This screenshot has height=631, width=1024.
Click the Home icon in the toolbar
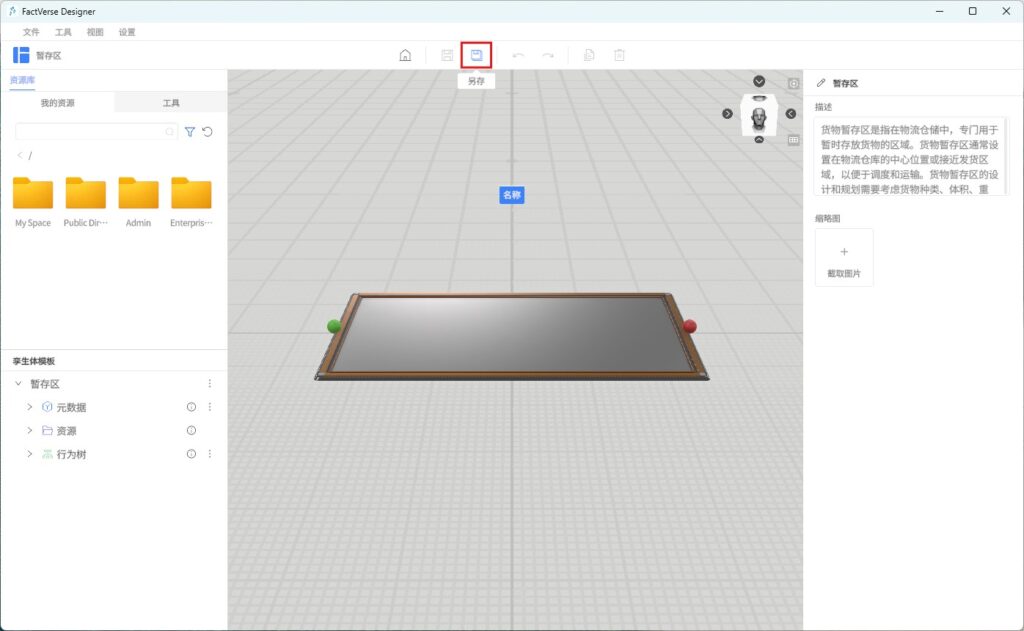[x=405, y=55]
